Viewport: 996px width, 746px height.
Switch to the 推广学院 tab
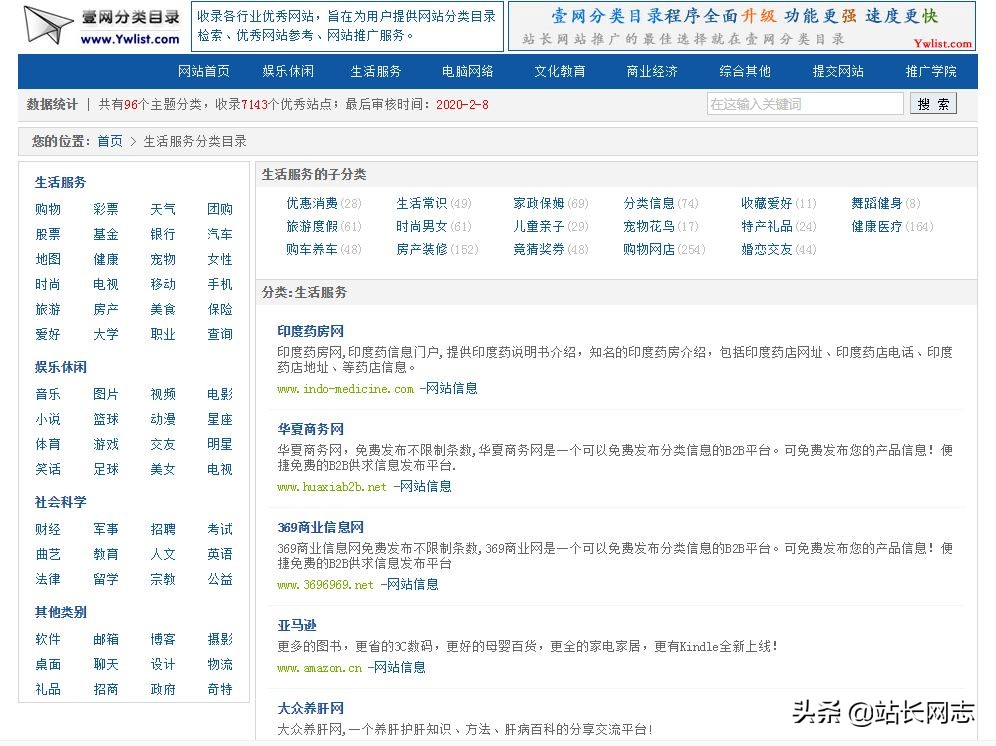coord(931,71)
